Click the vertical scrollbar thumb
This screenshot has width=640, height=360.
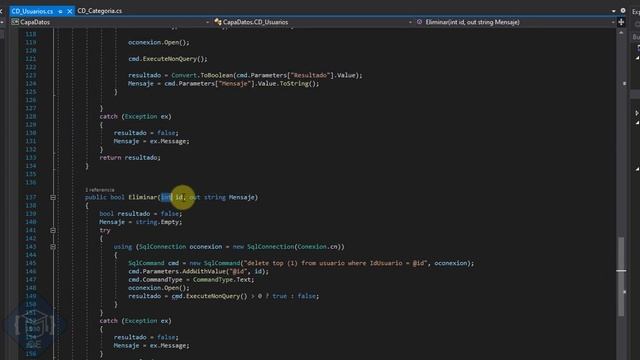621,277
